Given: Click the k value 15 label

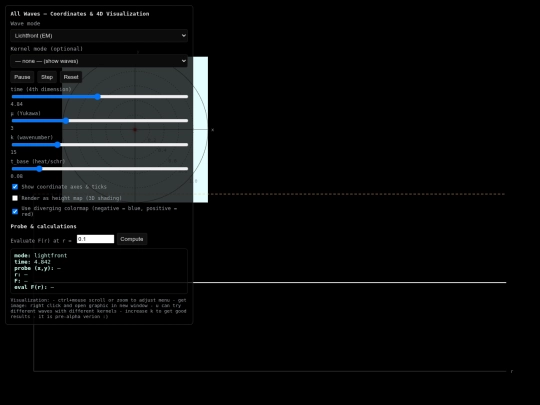Looking at the screenshot, I should [x=13, y=152].
